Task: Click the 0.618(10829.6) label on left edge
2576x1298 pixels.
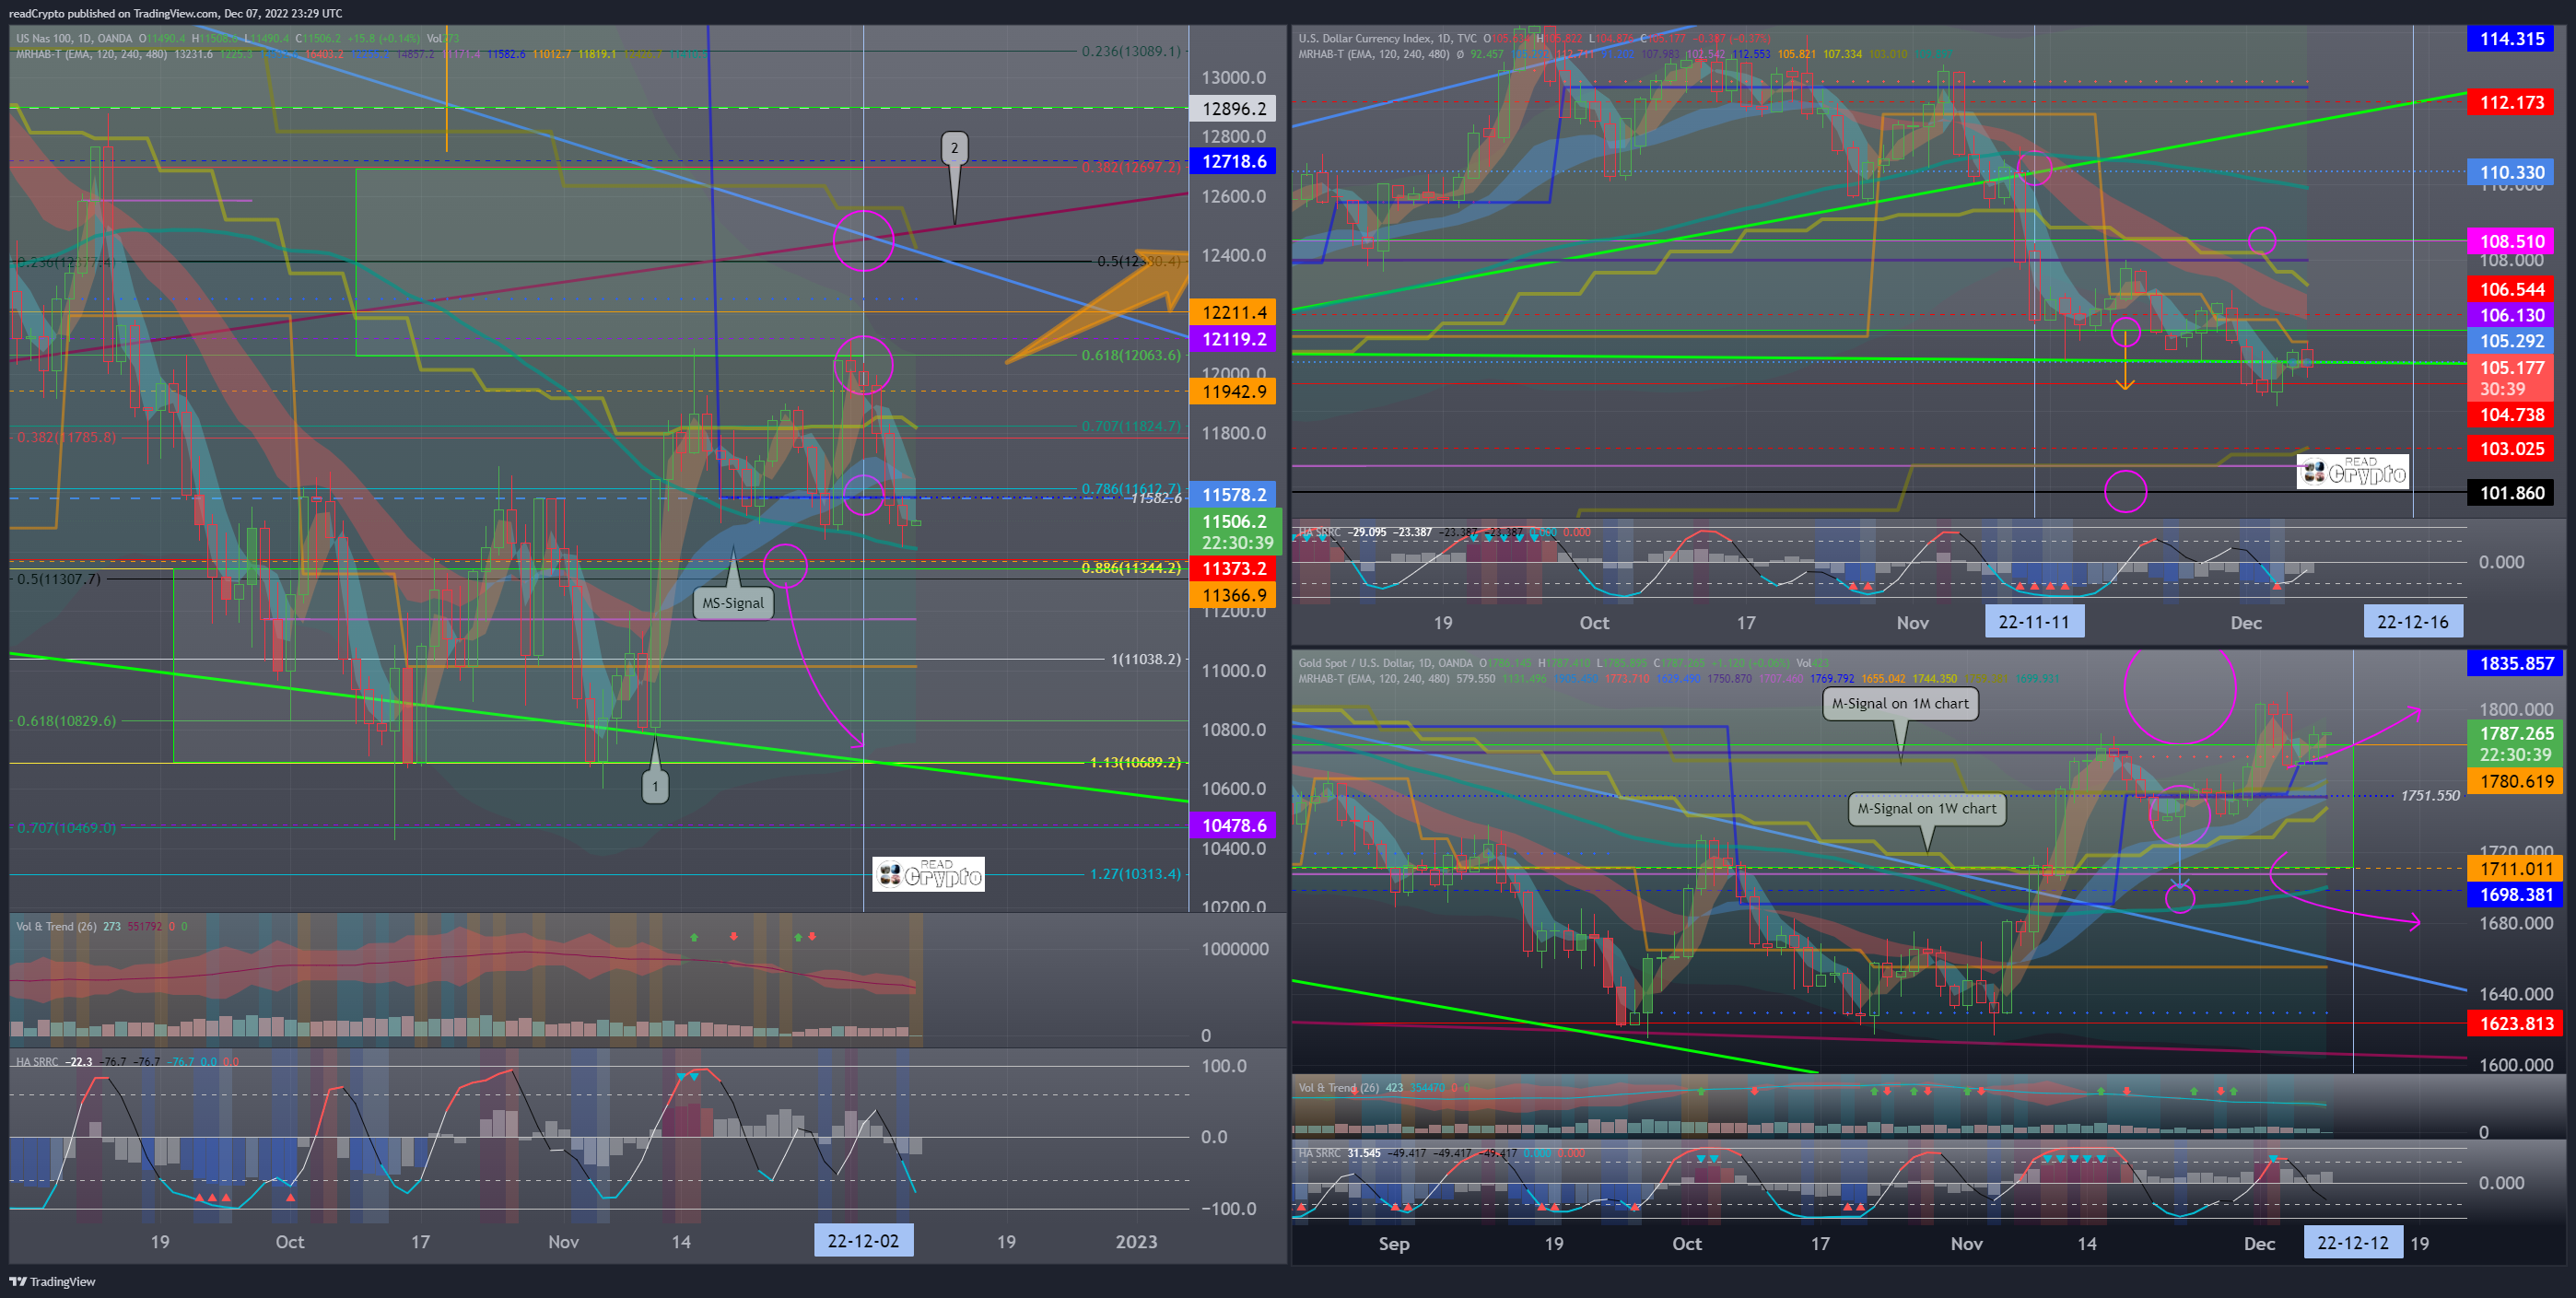Action: click(x=66, y=720)
